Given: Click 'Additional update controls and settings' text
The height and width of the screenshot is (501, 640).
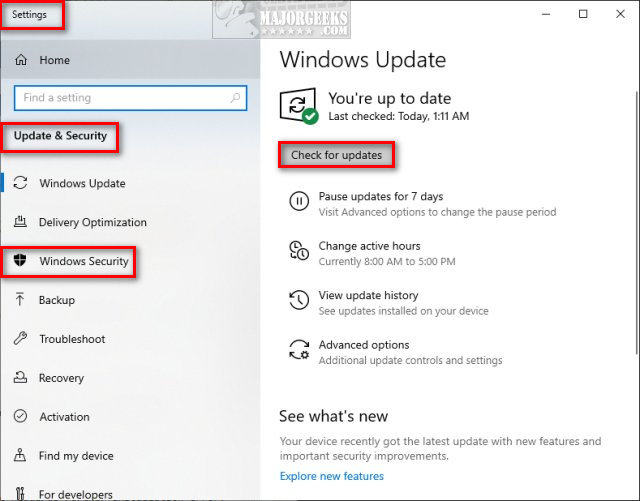Looking at the screenshot, I should point(411,361).
